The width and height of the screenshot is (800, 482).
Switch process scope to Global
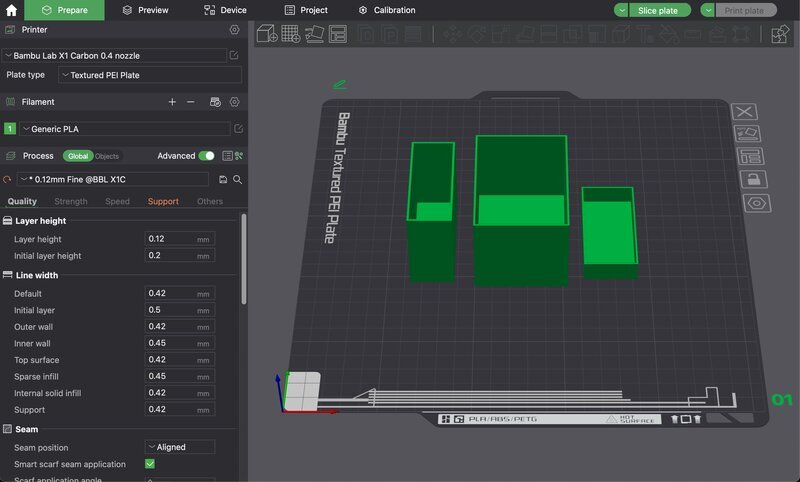pyautogui.click(x=78, y=156)
